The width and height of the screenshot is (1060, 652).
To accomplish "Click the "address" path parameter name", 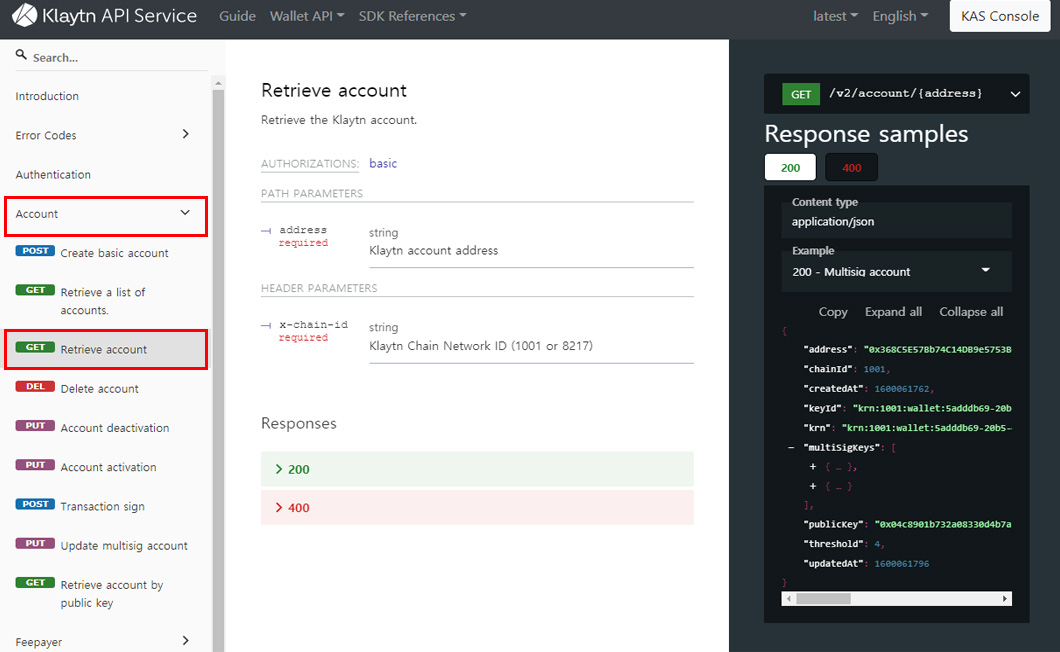I will coord(303,230).
